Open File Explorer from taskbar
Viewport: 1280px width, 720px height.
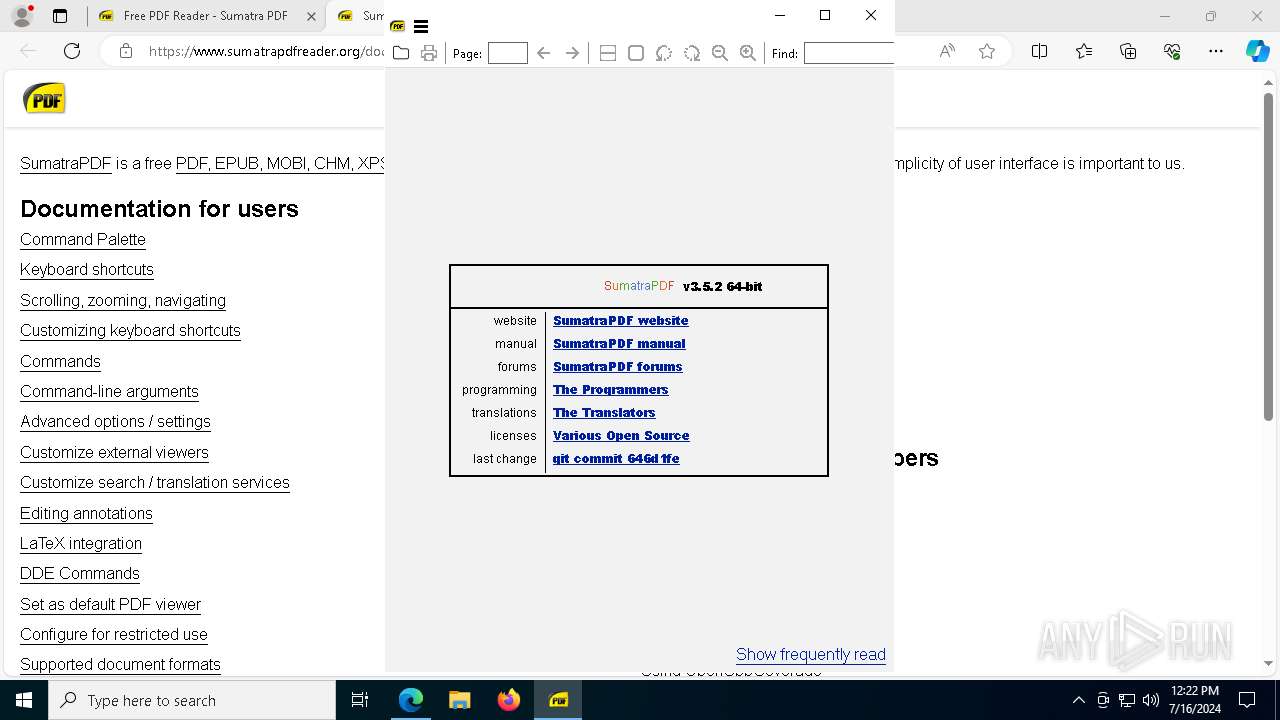pyautogui.click(x=459, y=700)
